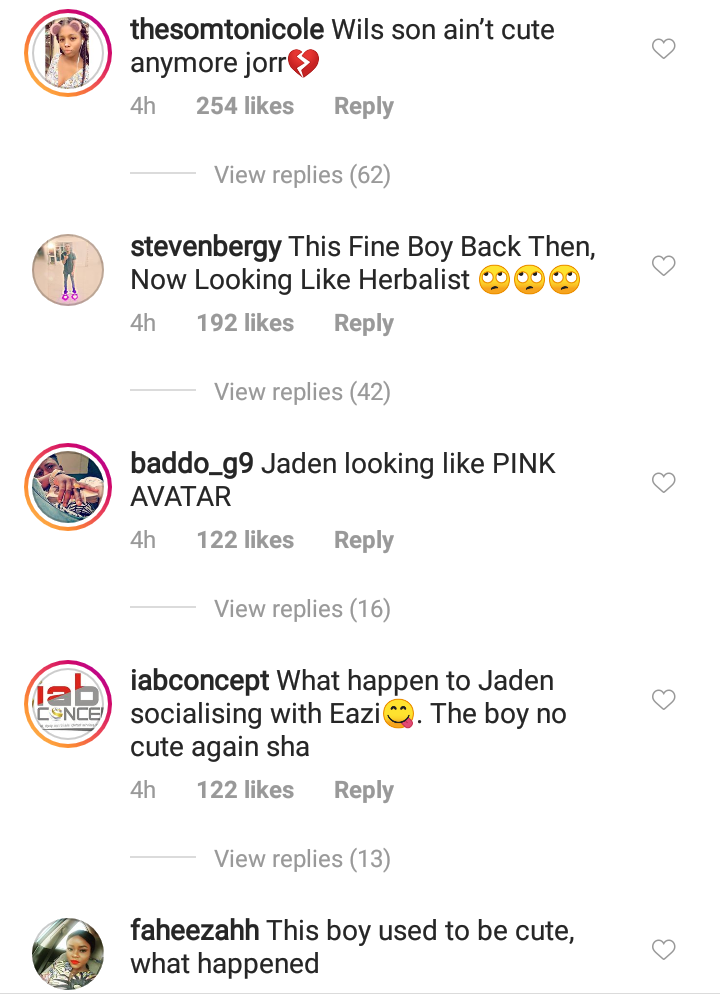Expand View replies (16)
Viewport: 720px width, 1002px height.
(x=302, y=608)
